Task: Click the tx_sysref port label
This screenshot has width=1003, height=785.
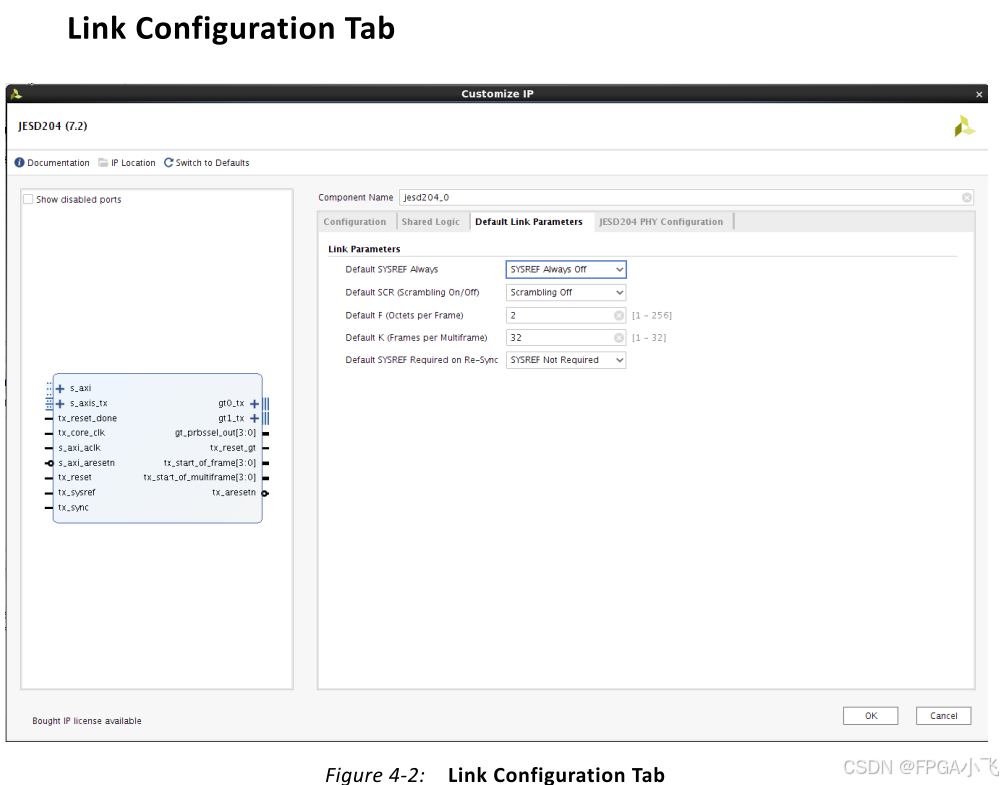Action: [77, 493]
